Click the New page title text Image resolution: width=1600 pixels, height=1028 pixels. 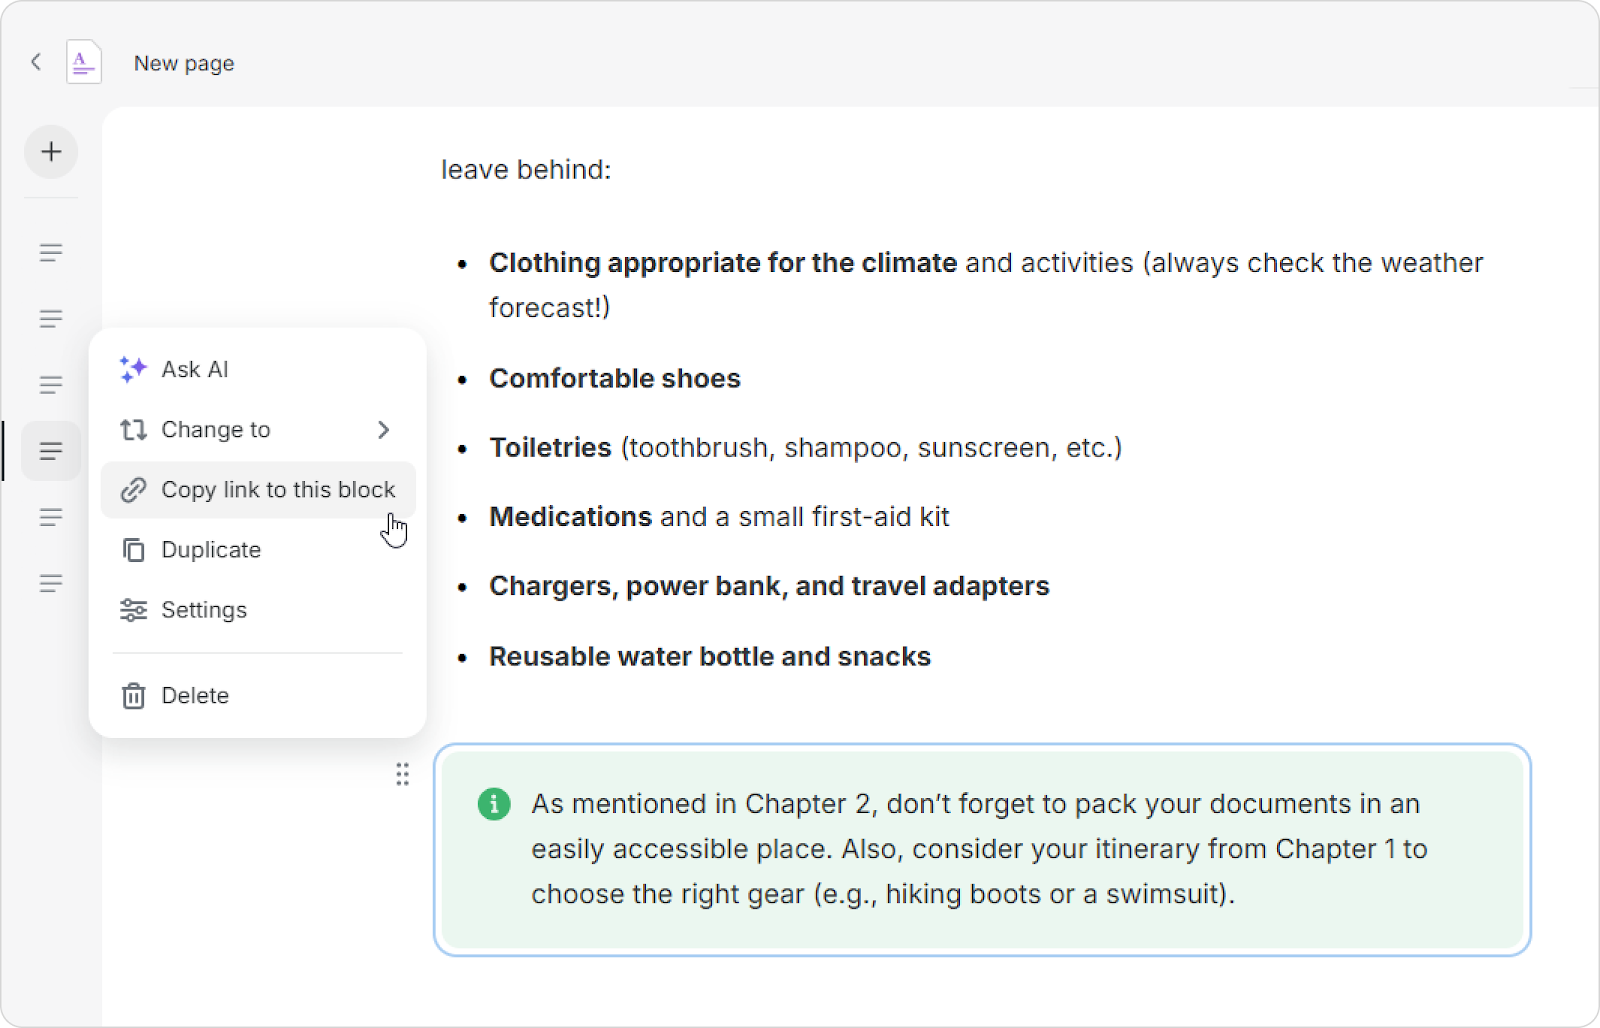coord(184,63)
